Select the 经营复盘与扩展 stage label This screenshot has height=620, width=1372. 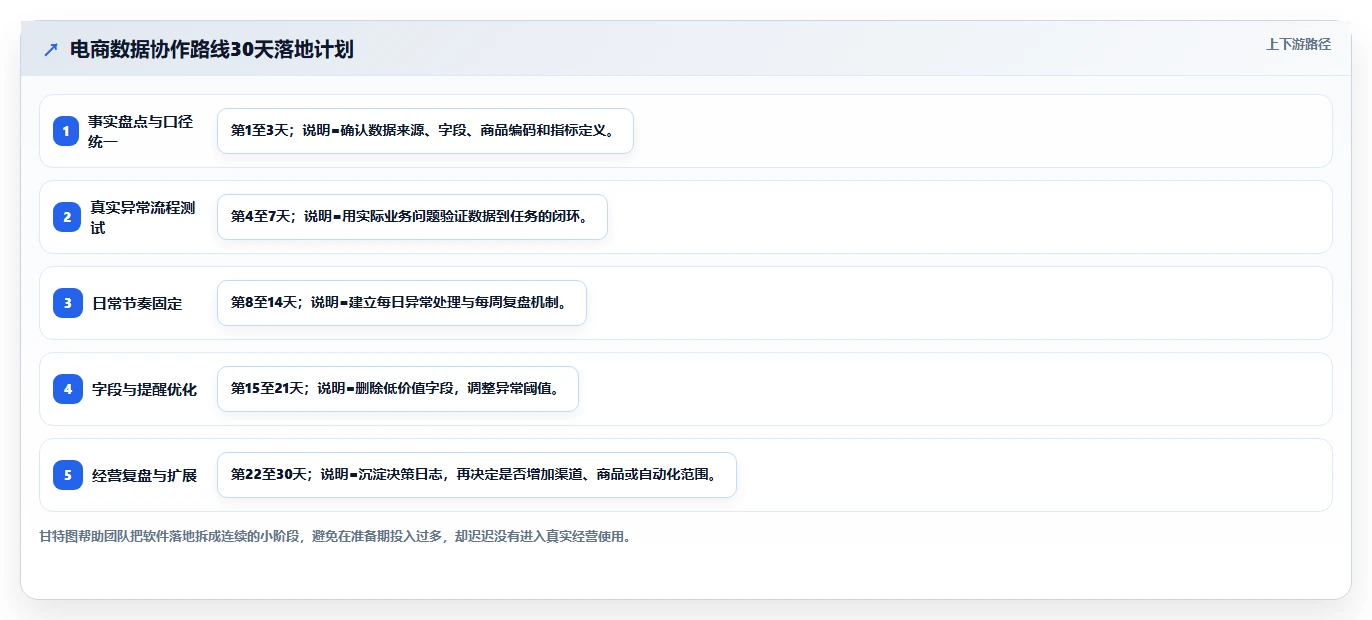tap(144, 475)
